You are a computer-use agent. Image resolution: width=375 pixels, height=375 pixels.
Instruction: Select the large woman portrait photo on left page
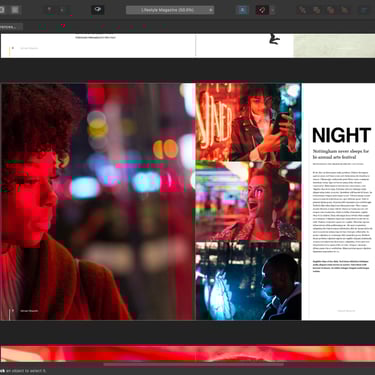[x=98, y=202]
